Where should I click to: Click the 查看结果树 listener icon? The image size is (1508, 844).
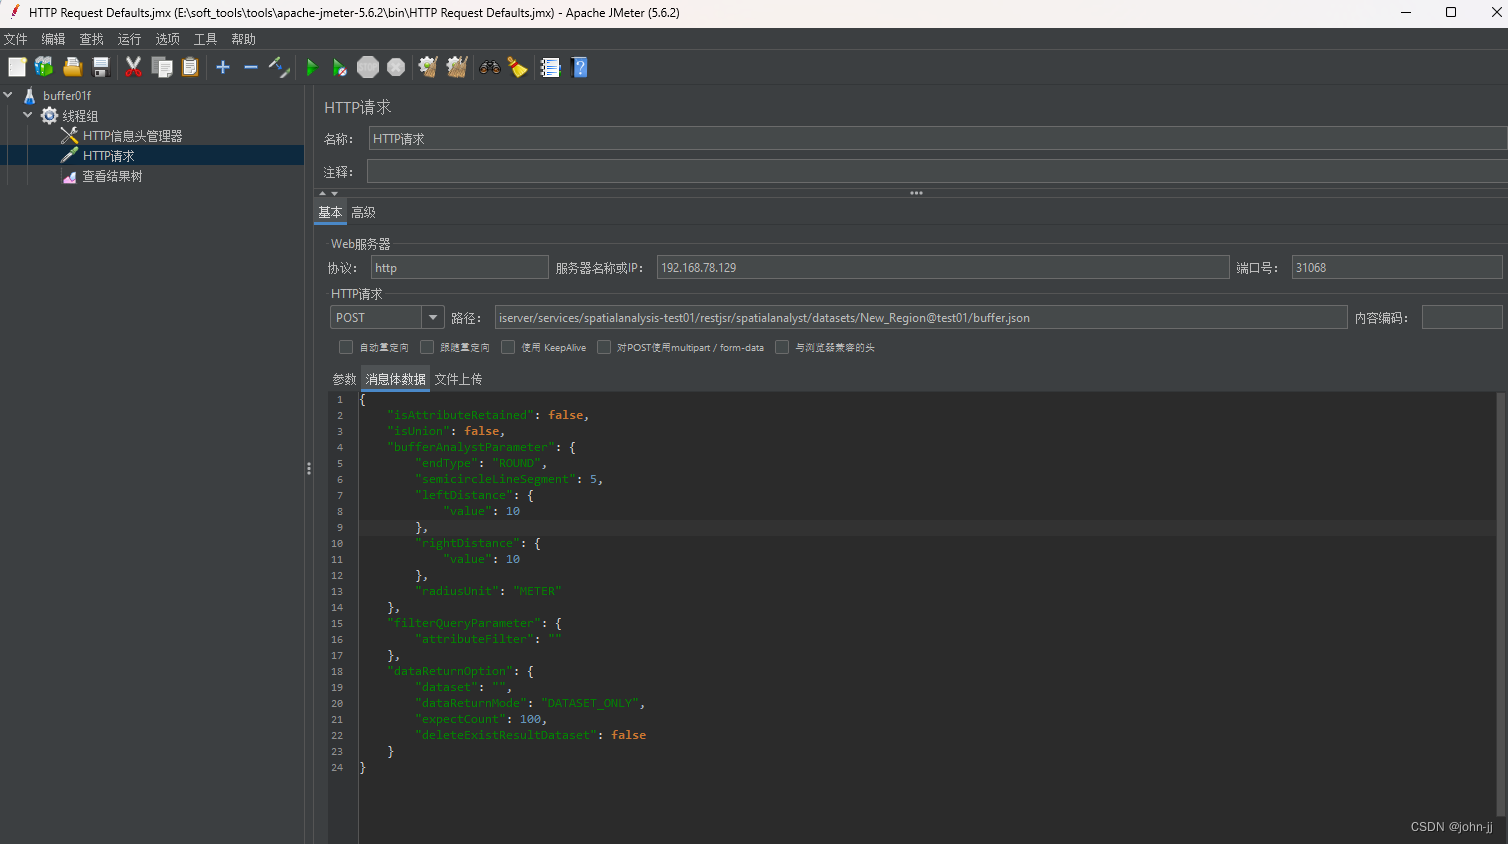click(x=69, y=176)
